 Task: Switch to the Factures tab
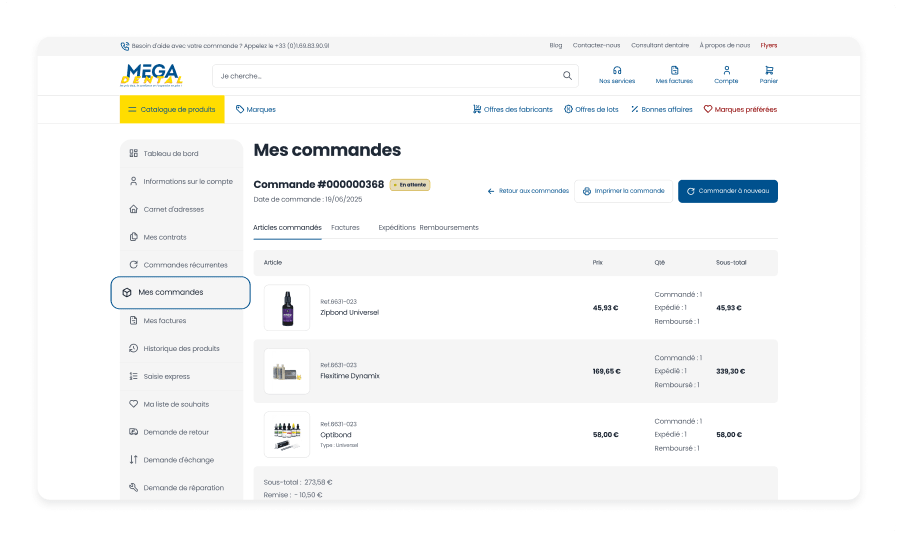click(345, 228)
